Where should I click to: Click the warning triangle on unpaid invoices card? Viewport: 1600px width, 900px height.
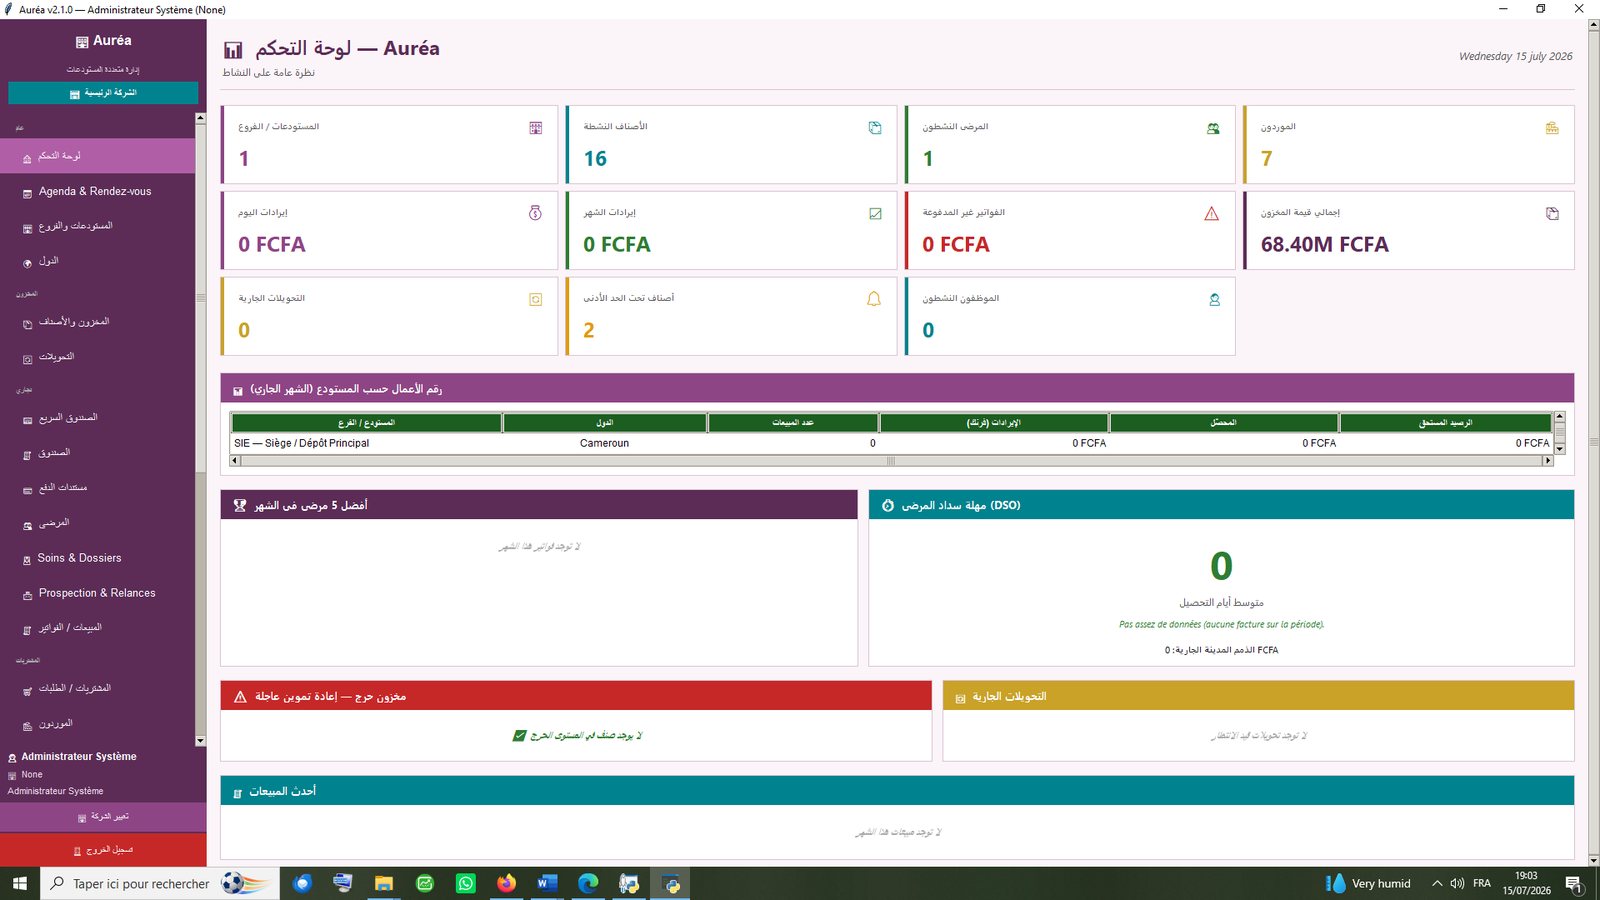pos(1212,213)
